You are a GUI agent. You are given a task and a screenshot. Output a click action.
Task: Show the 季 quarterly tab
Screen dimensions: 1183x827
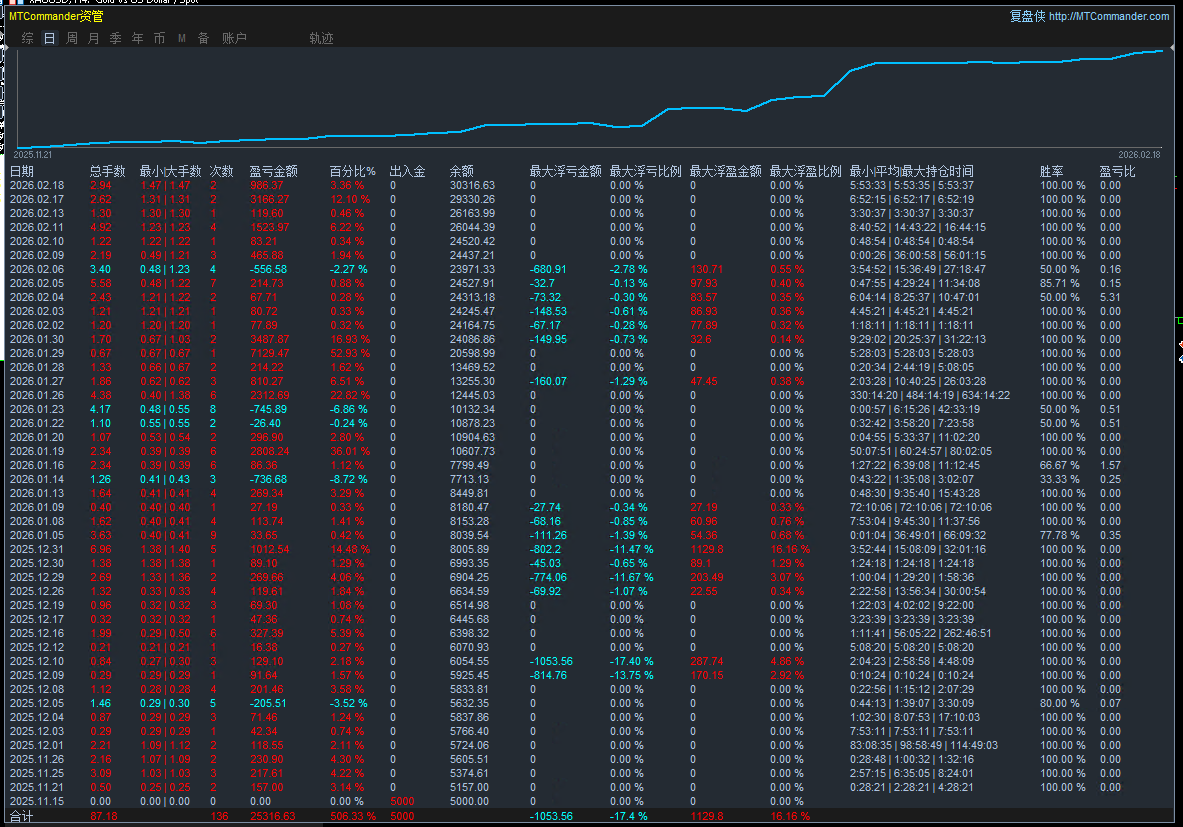tap(116, 38)
